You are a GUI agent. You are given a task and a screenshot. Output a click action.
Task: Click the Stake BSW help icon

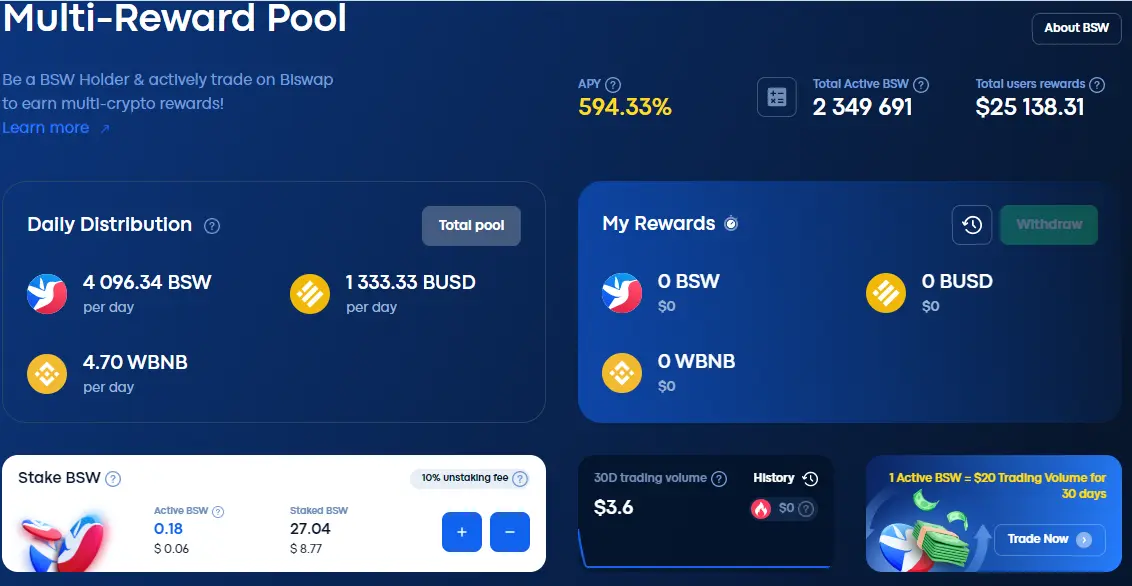click(113, 478)
